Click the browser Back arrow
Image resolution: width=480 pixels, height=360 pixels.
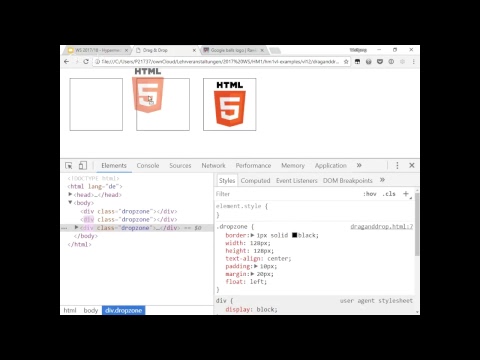coord(66,62)
